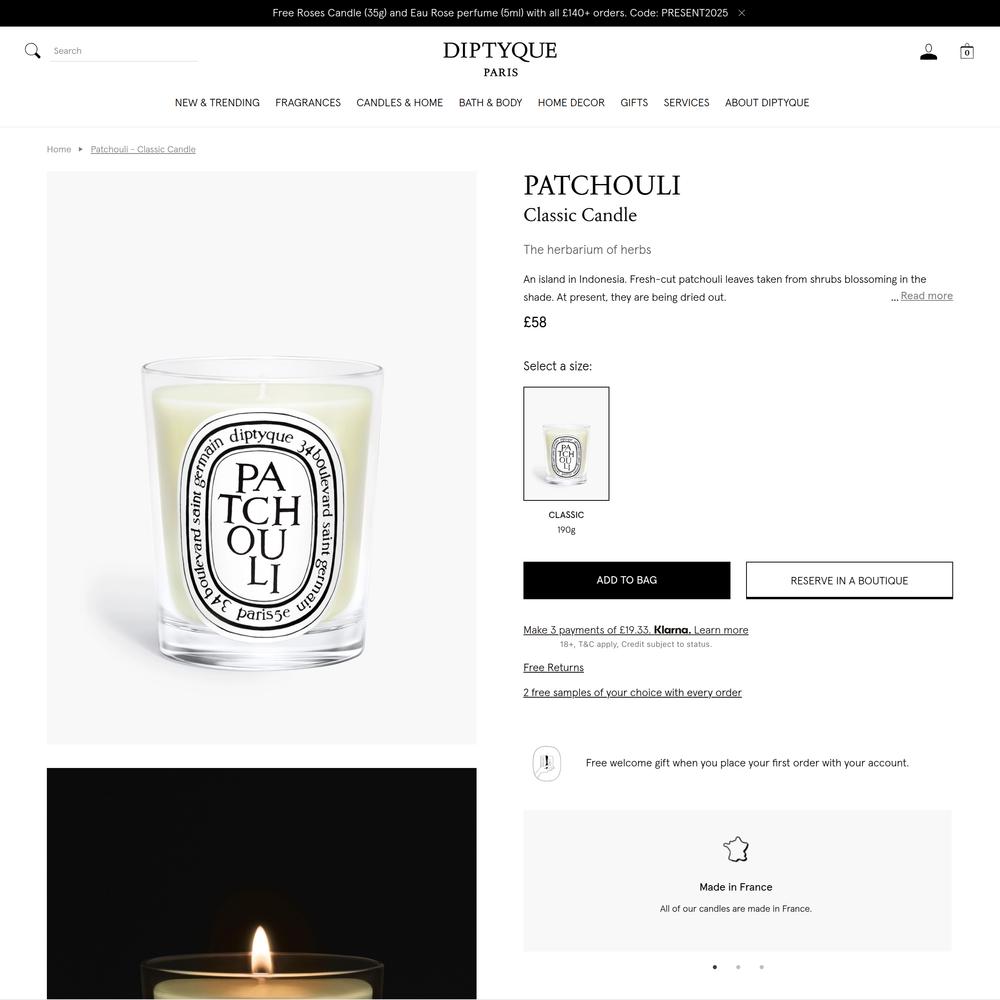
Task: Select the Classic 190g size thumbnail
Action: [566, 444]
